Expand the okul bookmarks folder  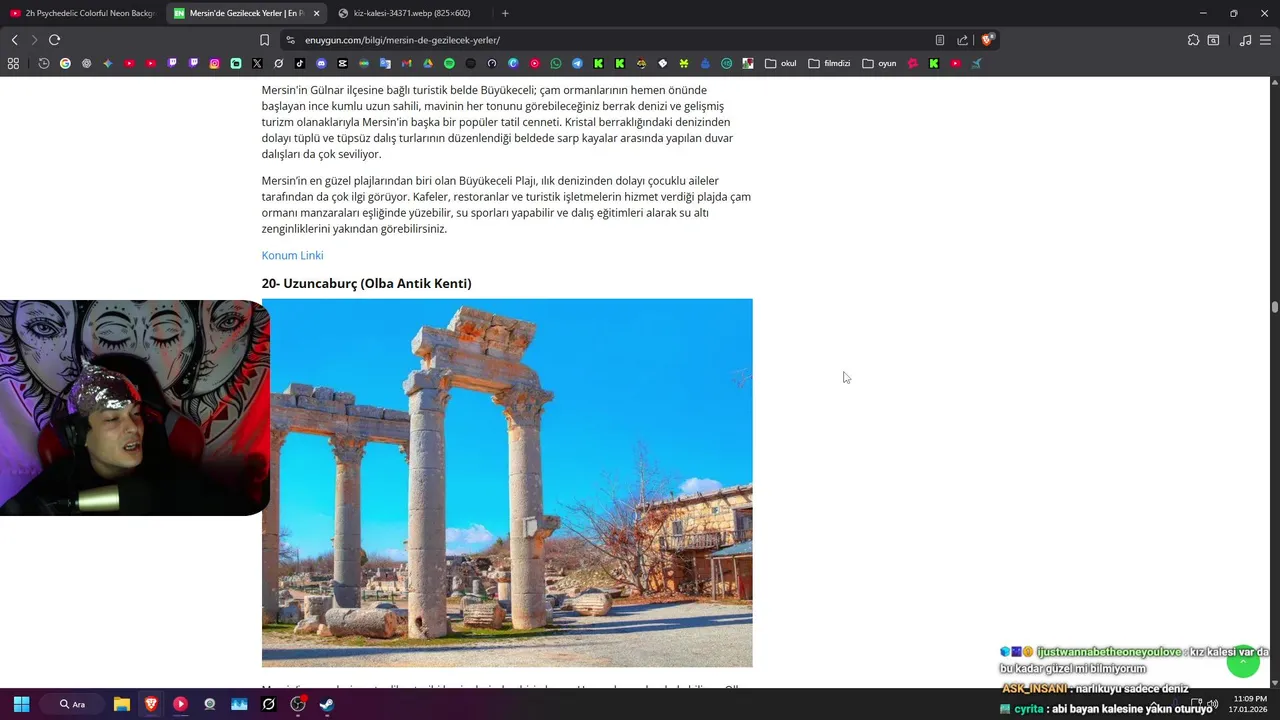780,63
